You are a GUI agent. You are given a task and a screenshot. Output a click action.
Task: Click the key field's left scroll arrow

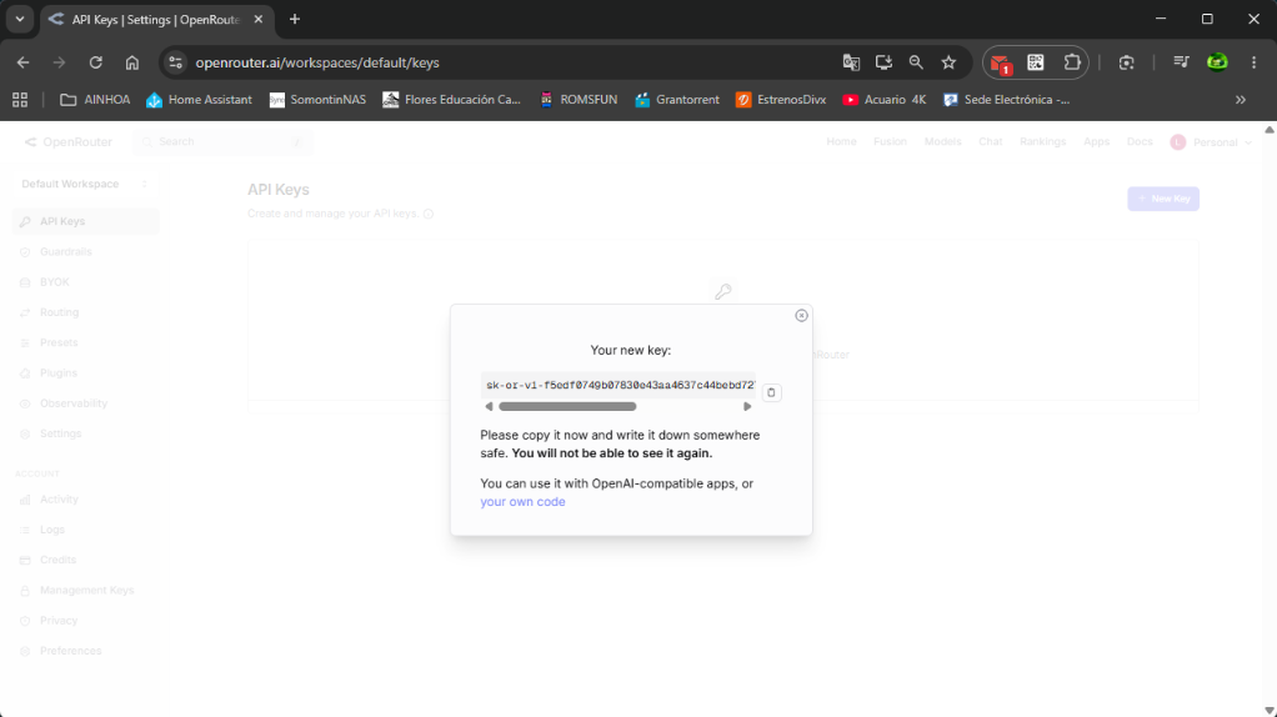[x=489, y=407]
